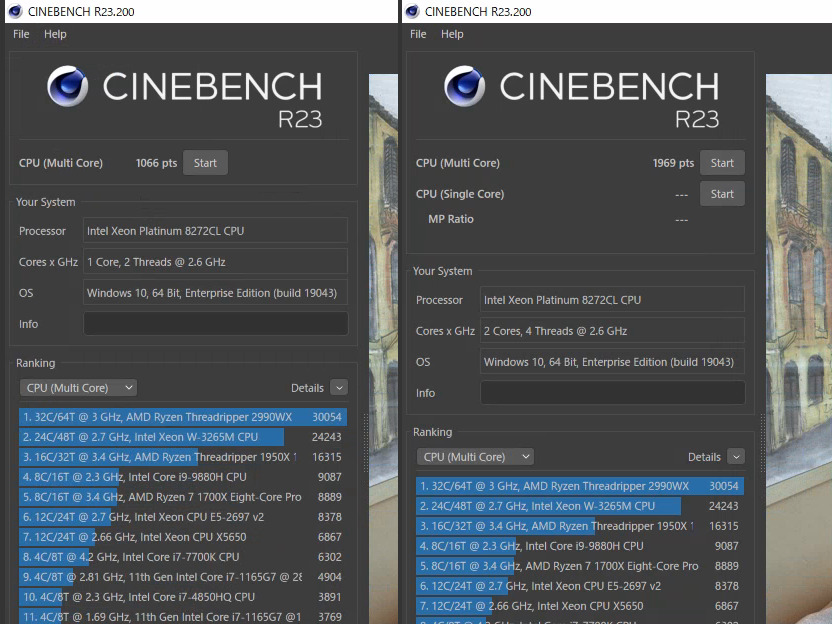Select i7-1165G7 2.81 GHz row in left window
The width and height of the screenshot is (832, 624).
click(x=183, y=577)
